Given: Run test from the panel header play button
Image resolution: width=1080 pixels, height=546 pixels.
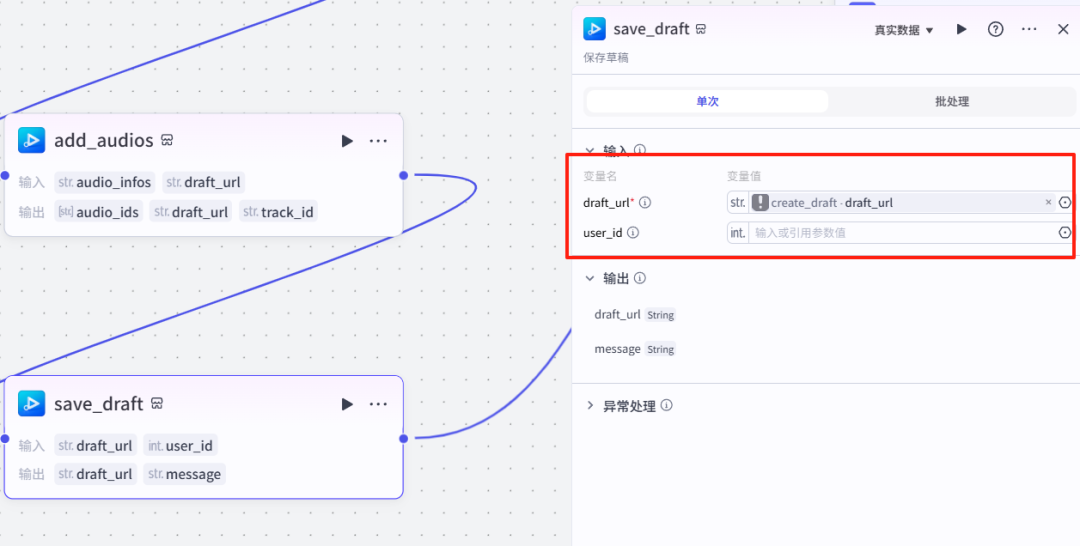Looking at the screenshot, I should [962, 30].
